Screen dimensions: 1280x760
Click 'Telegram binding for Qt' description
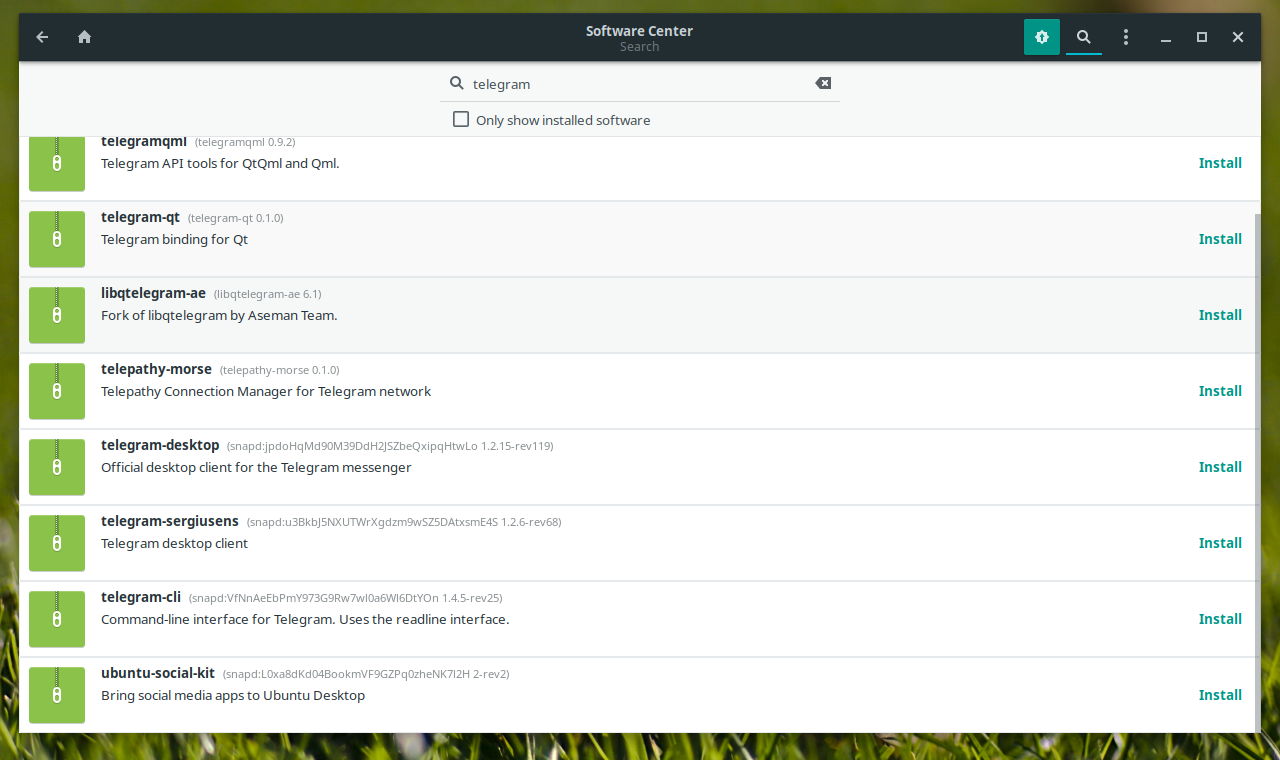pyautogui.click(x=174, y=239)
